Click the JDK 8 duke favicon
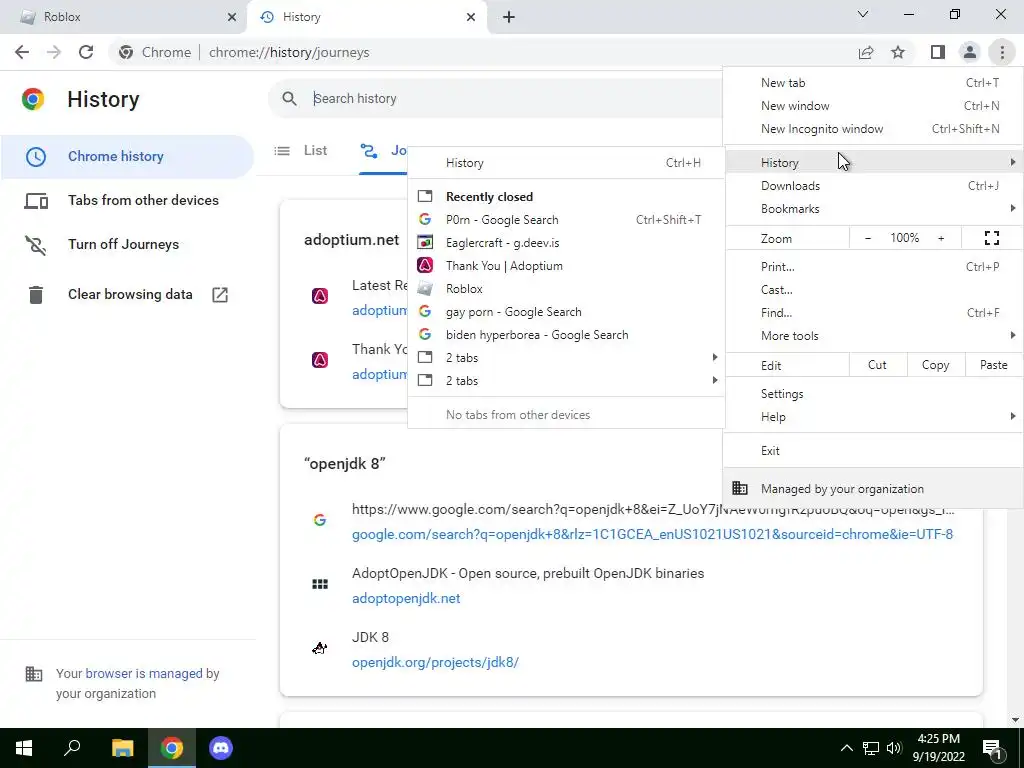This screenshot has width=1024, height=768. 319,648
